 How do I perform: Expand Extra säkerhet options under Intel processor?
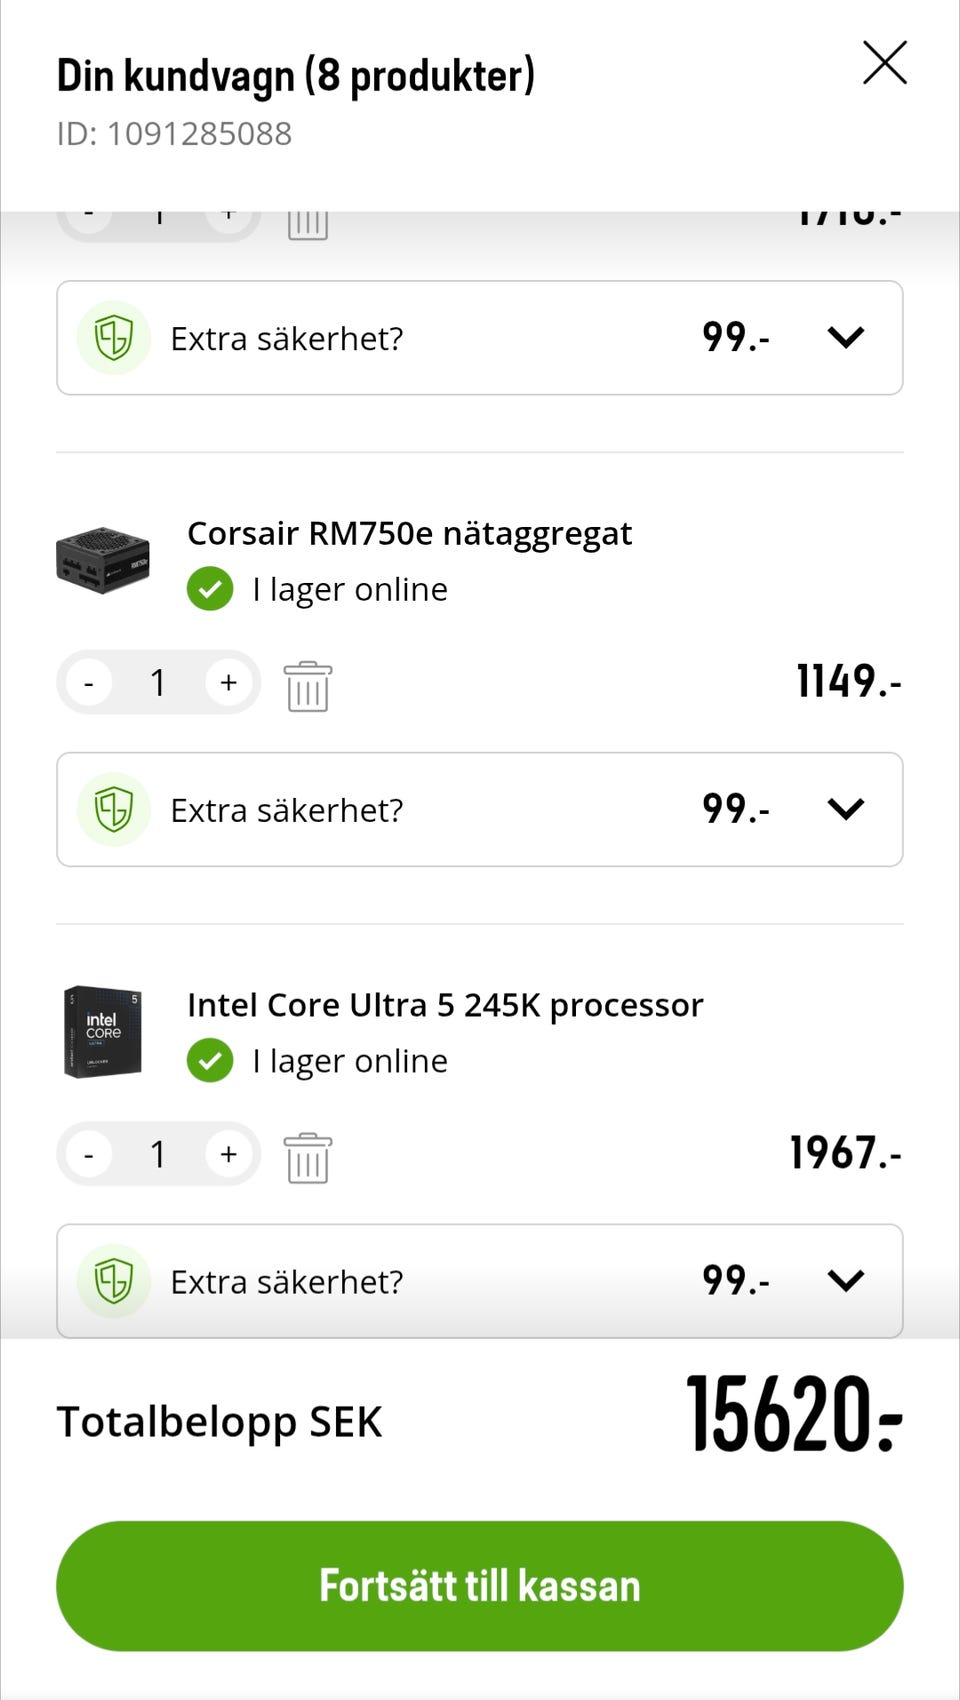846,1281
